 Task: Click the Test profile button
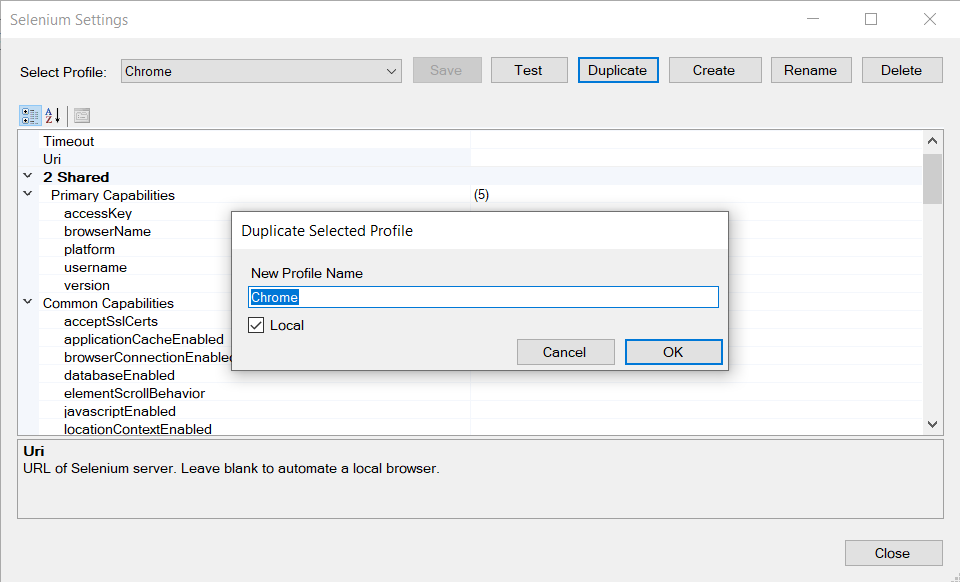point(529,70)
